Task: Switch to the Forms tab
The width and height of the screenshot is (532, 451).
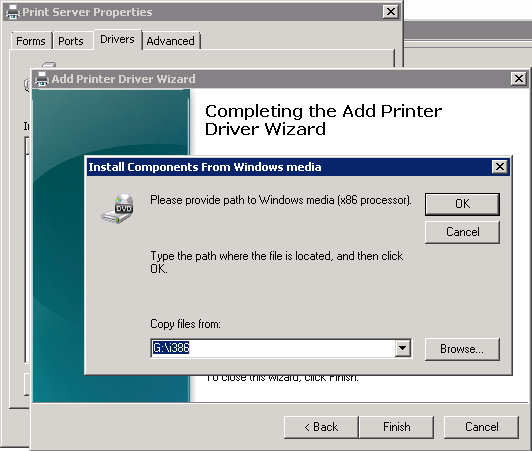Action: pos(31,41)
